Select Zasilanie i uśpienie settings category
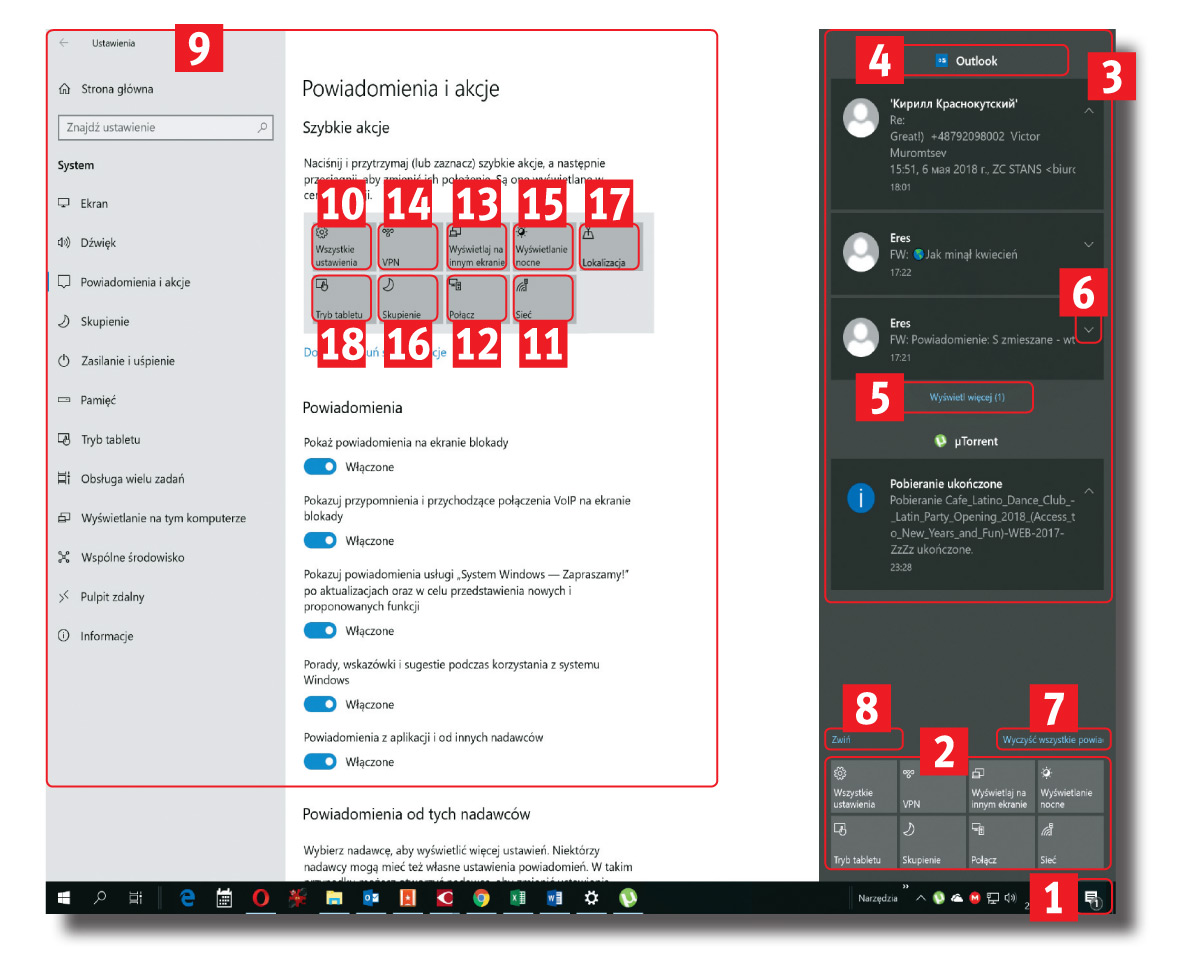Screen dimensions: 1200x953 pyautogui.click(x=127, y=361)
